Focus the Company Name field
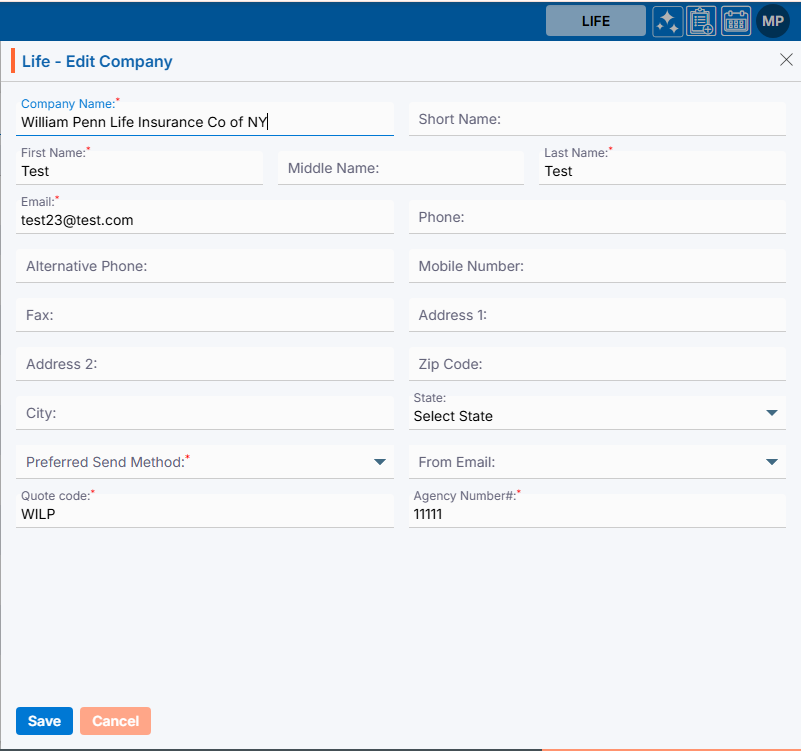The image size is (801, 751). point(204,123)
